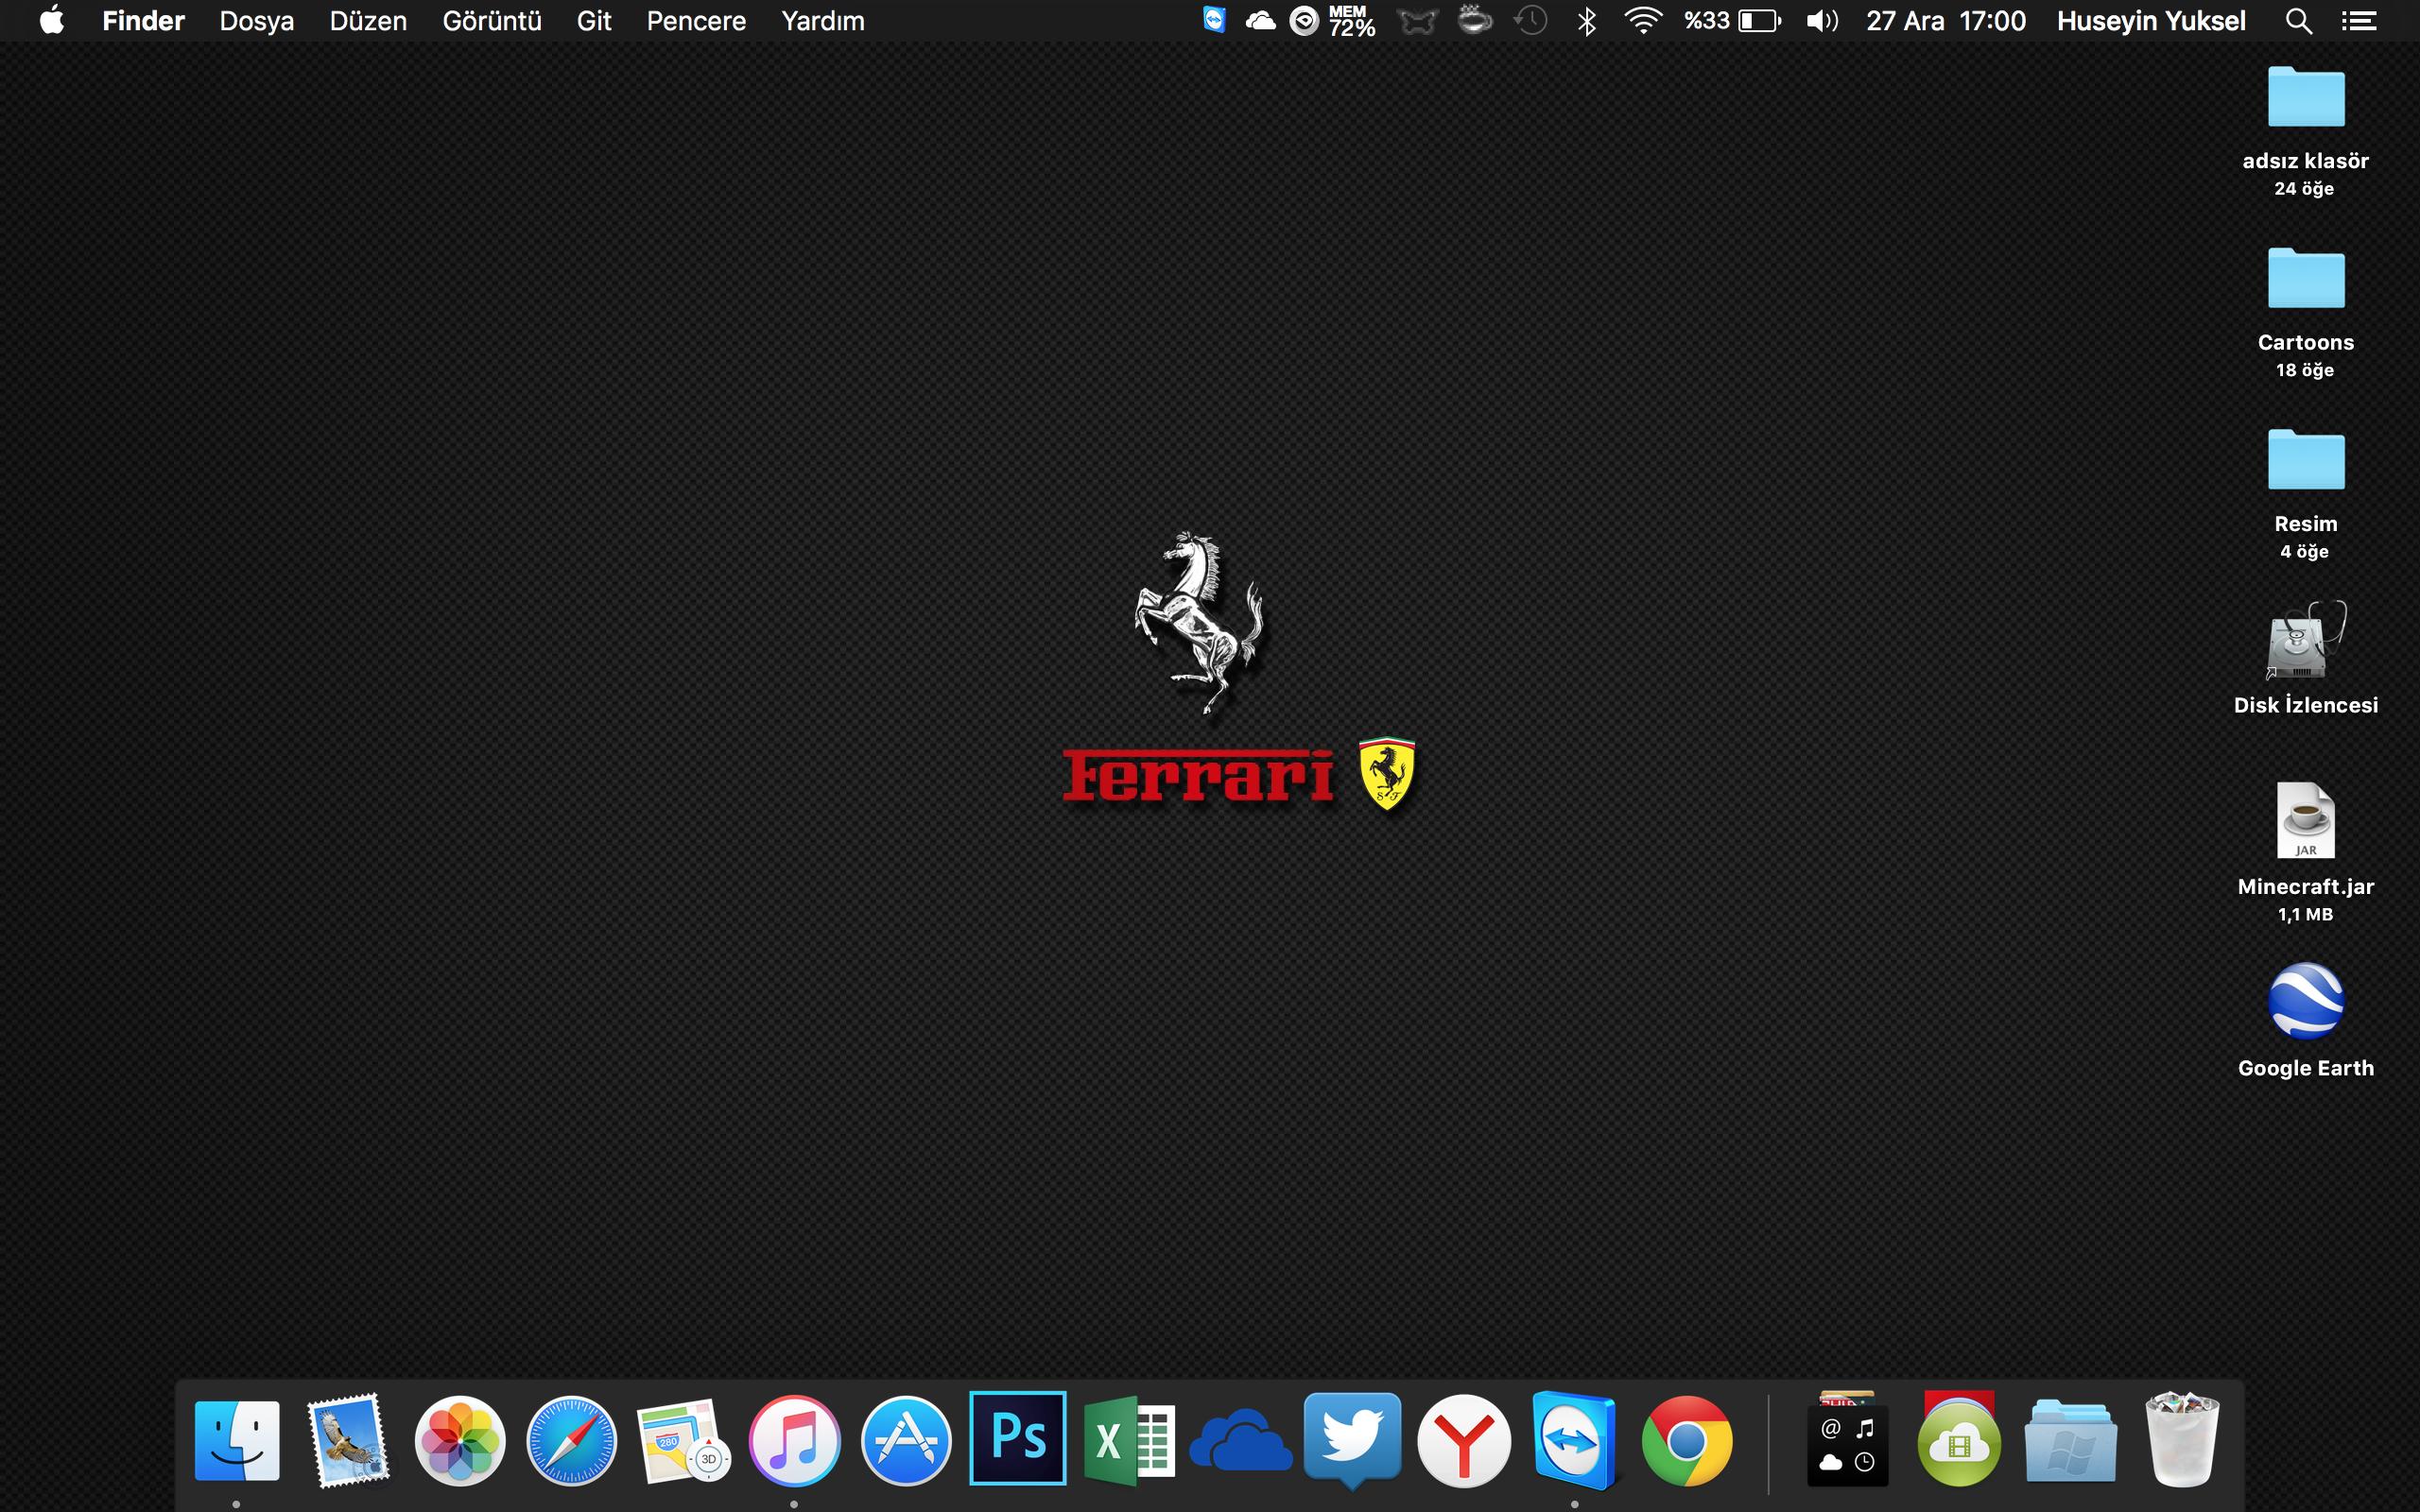The height and width of the screenshot is (1512, 2420).
Task: Launch iTunes from the dock
Action: (795, 1440)
